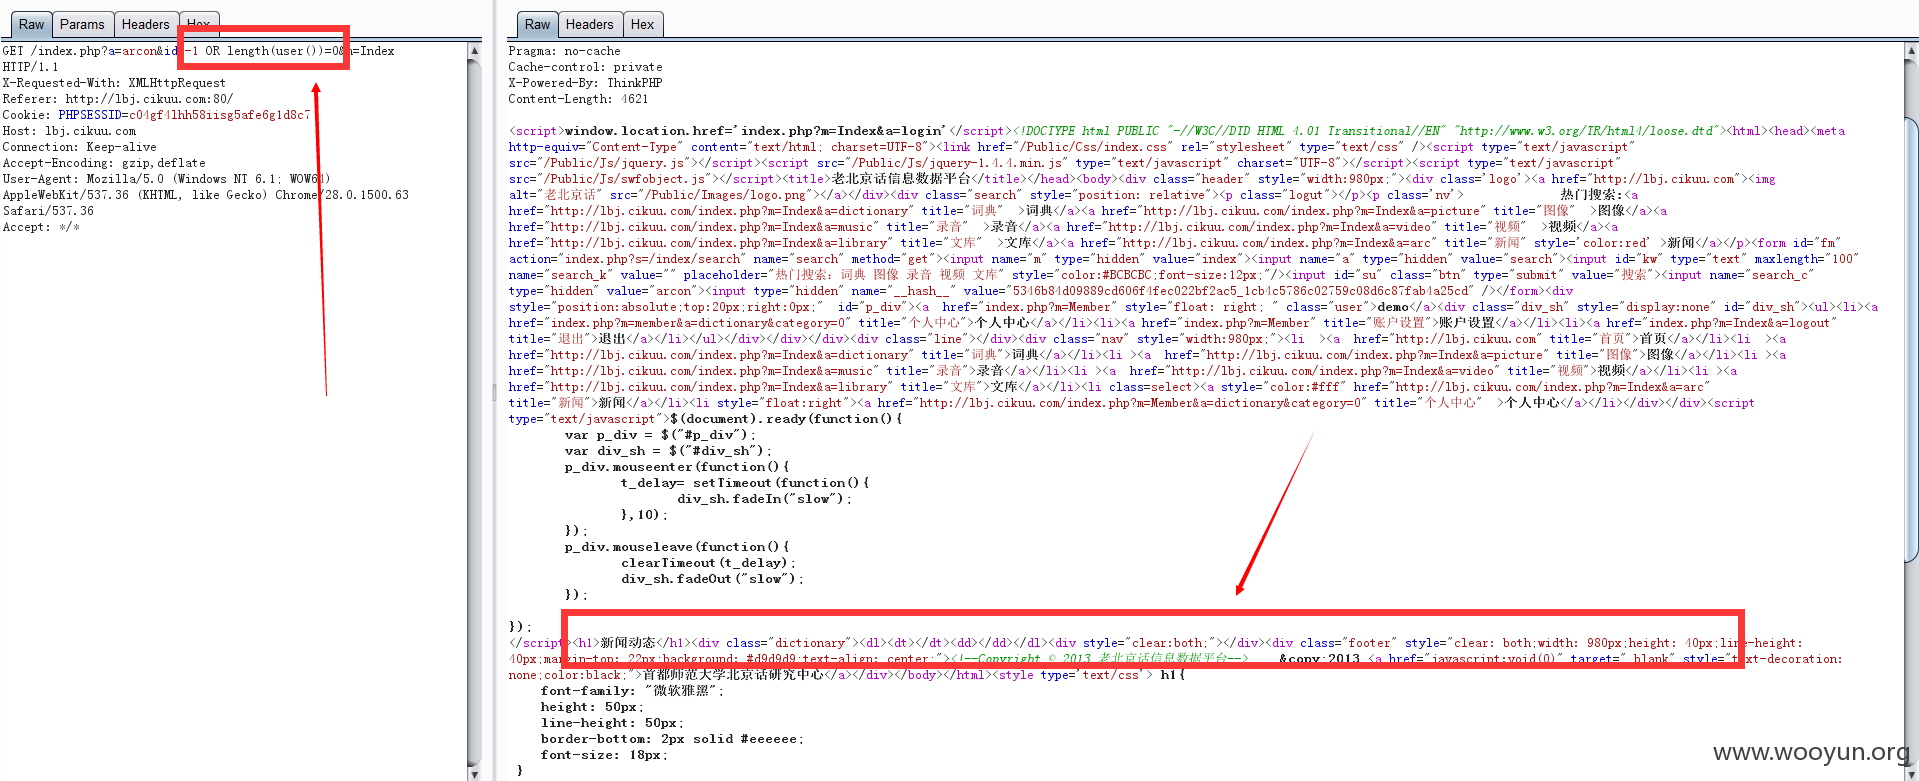The height and width of the screenshot is (781, 1919).
Task: Click the 'GET /index.php?a=arcon' request line
Action: (198, 51)
